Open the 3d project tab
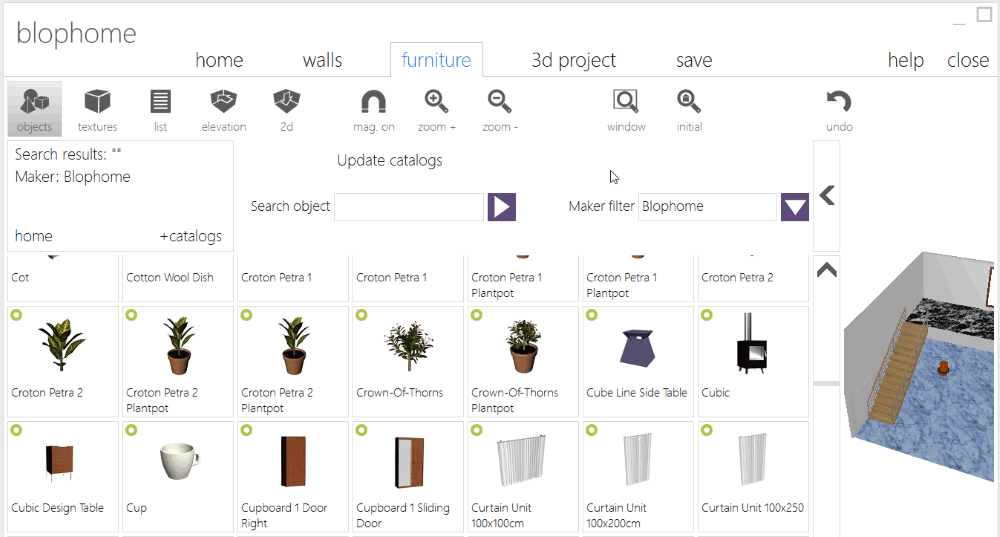The height and width of the screenshot is (537, 1000). coord(573,60)
